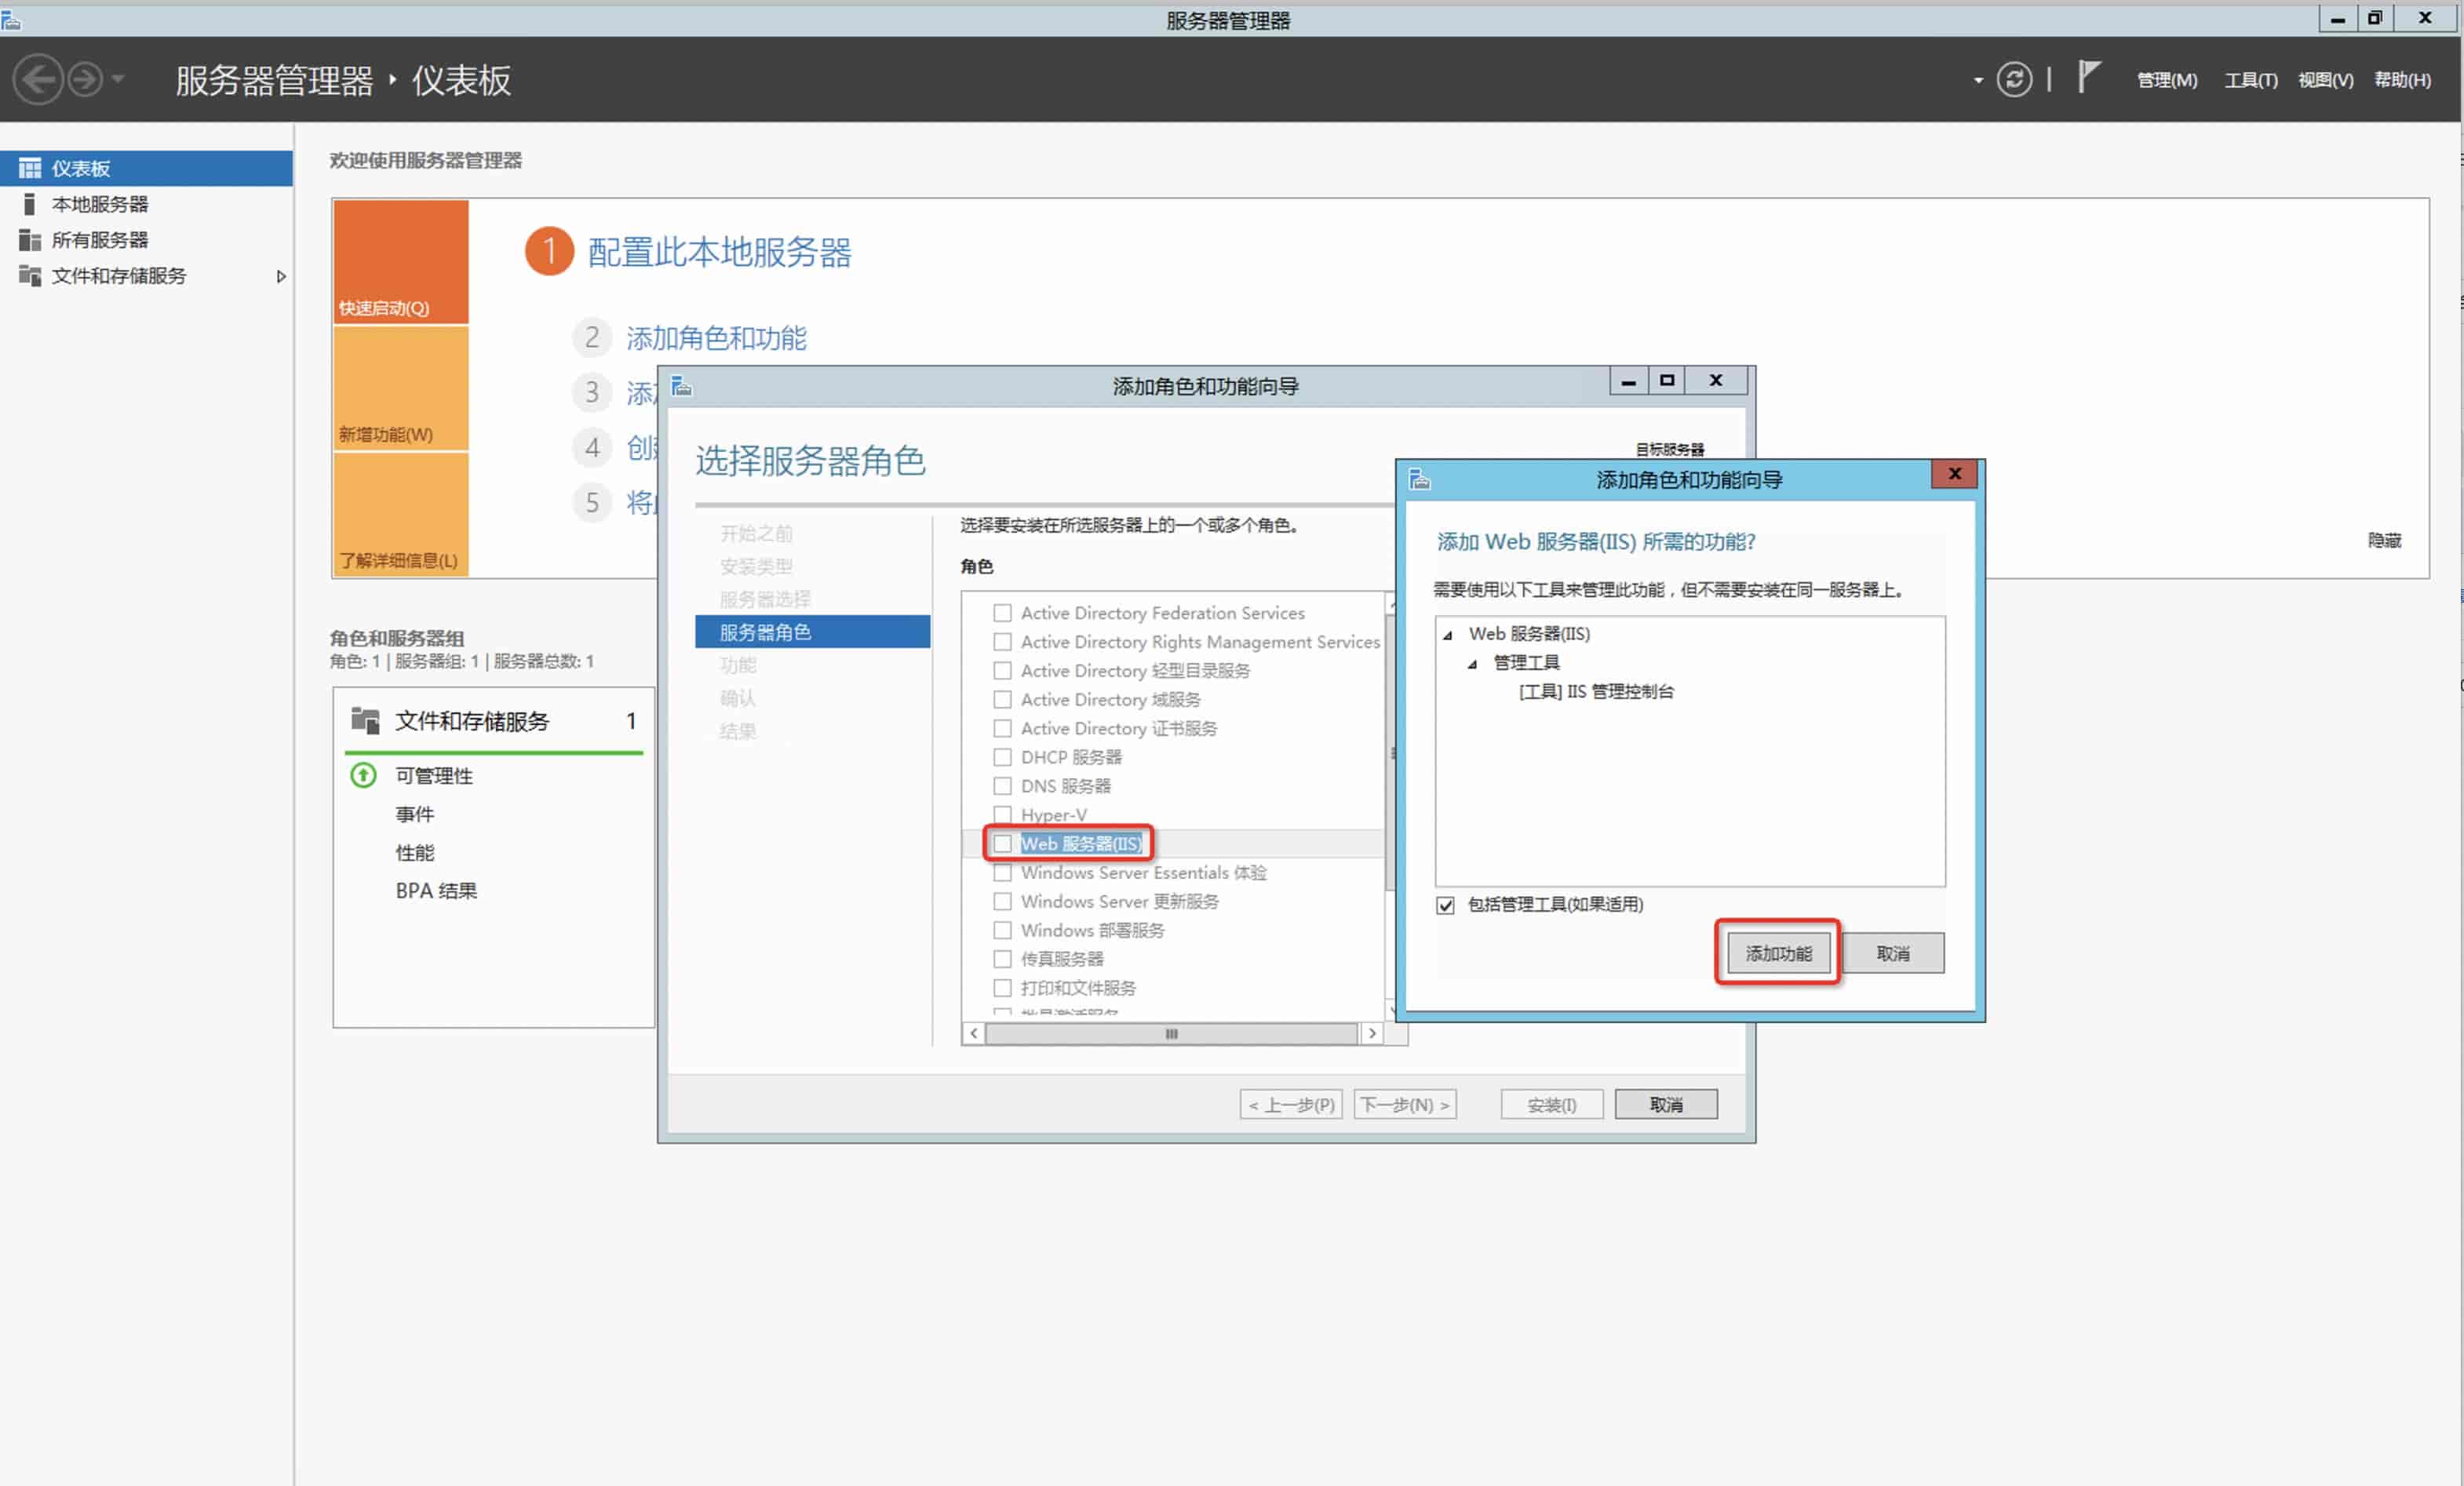Image resolution: width=2464 pixels, height=1486 pixels.
Task: Click the forward navigation arrow
Action: click(x=85, y=79)
